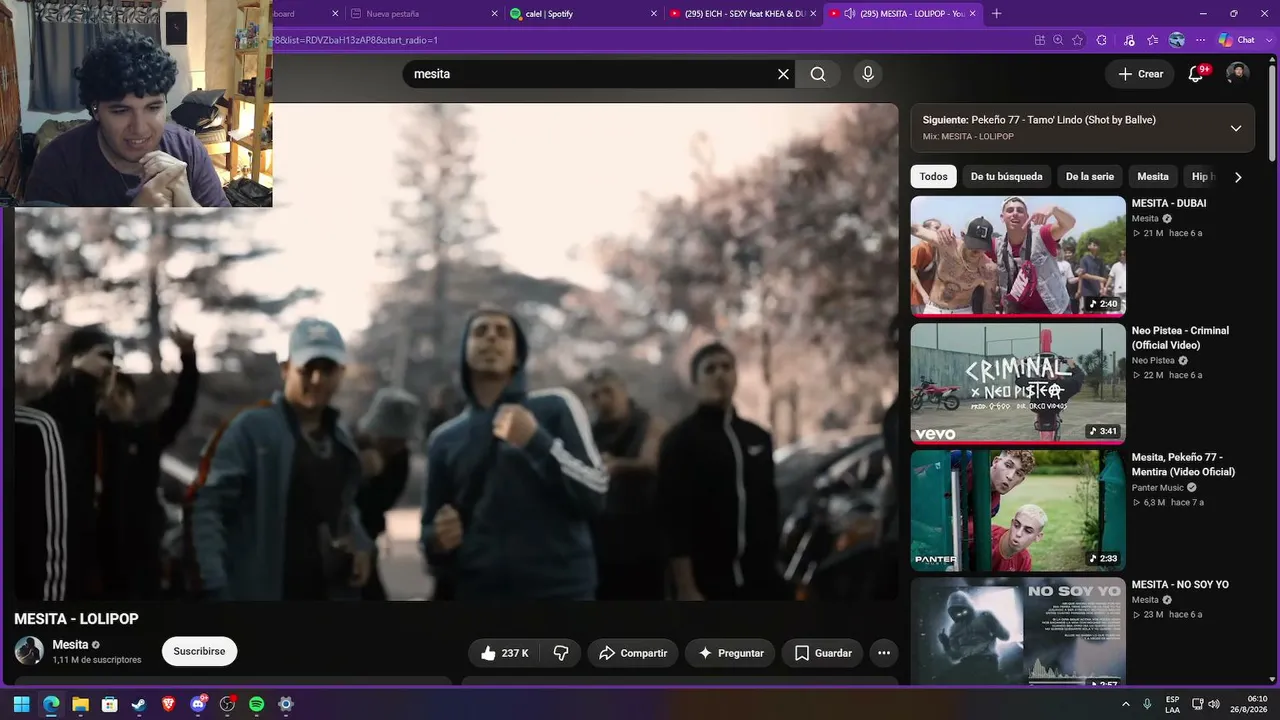1280x720 pixels.
Task: Open Steam from the taskbar
Action: (139, 704)
